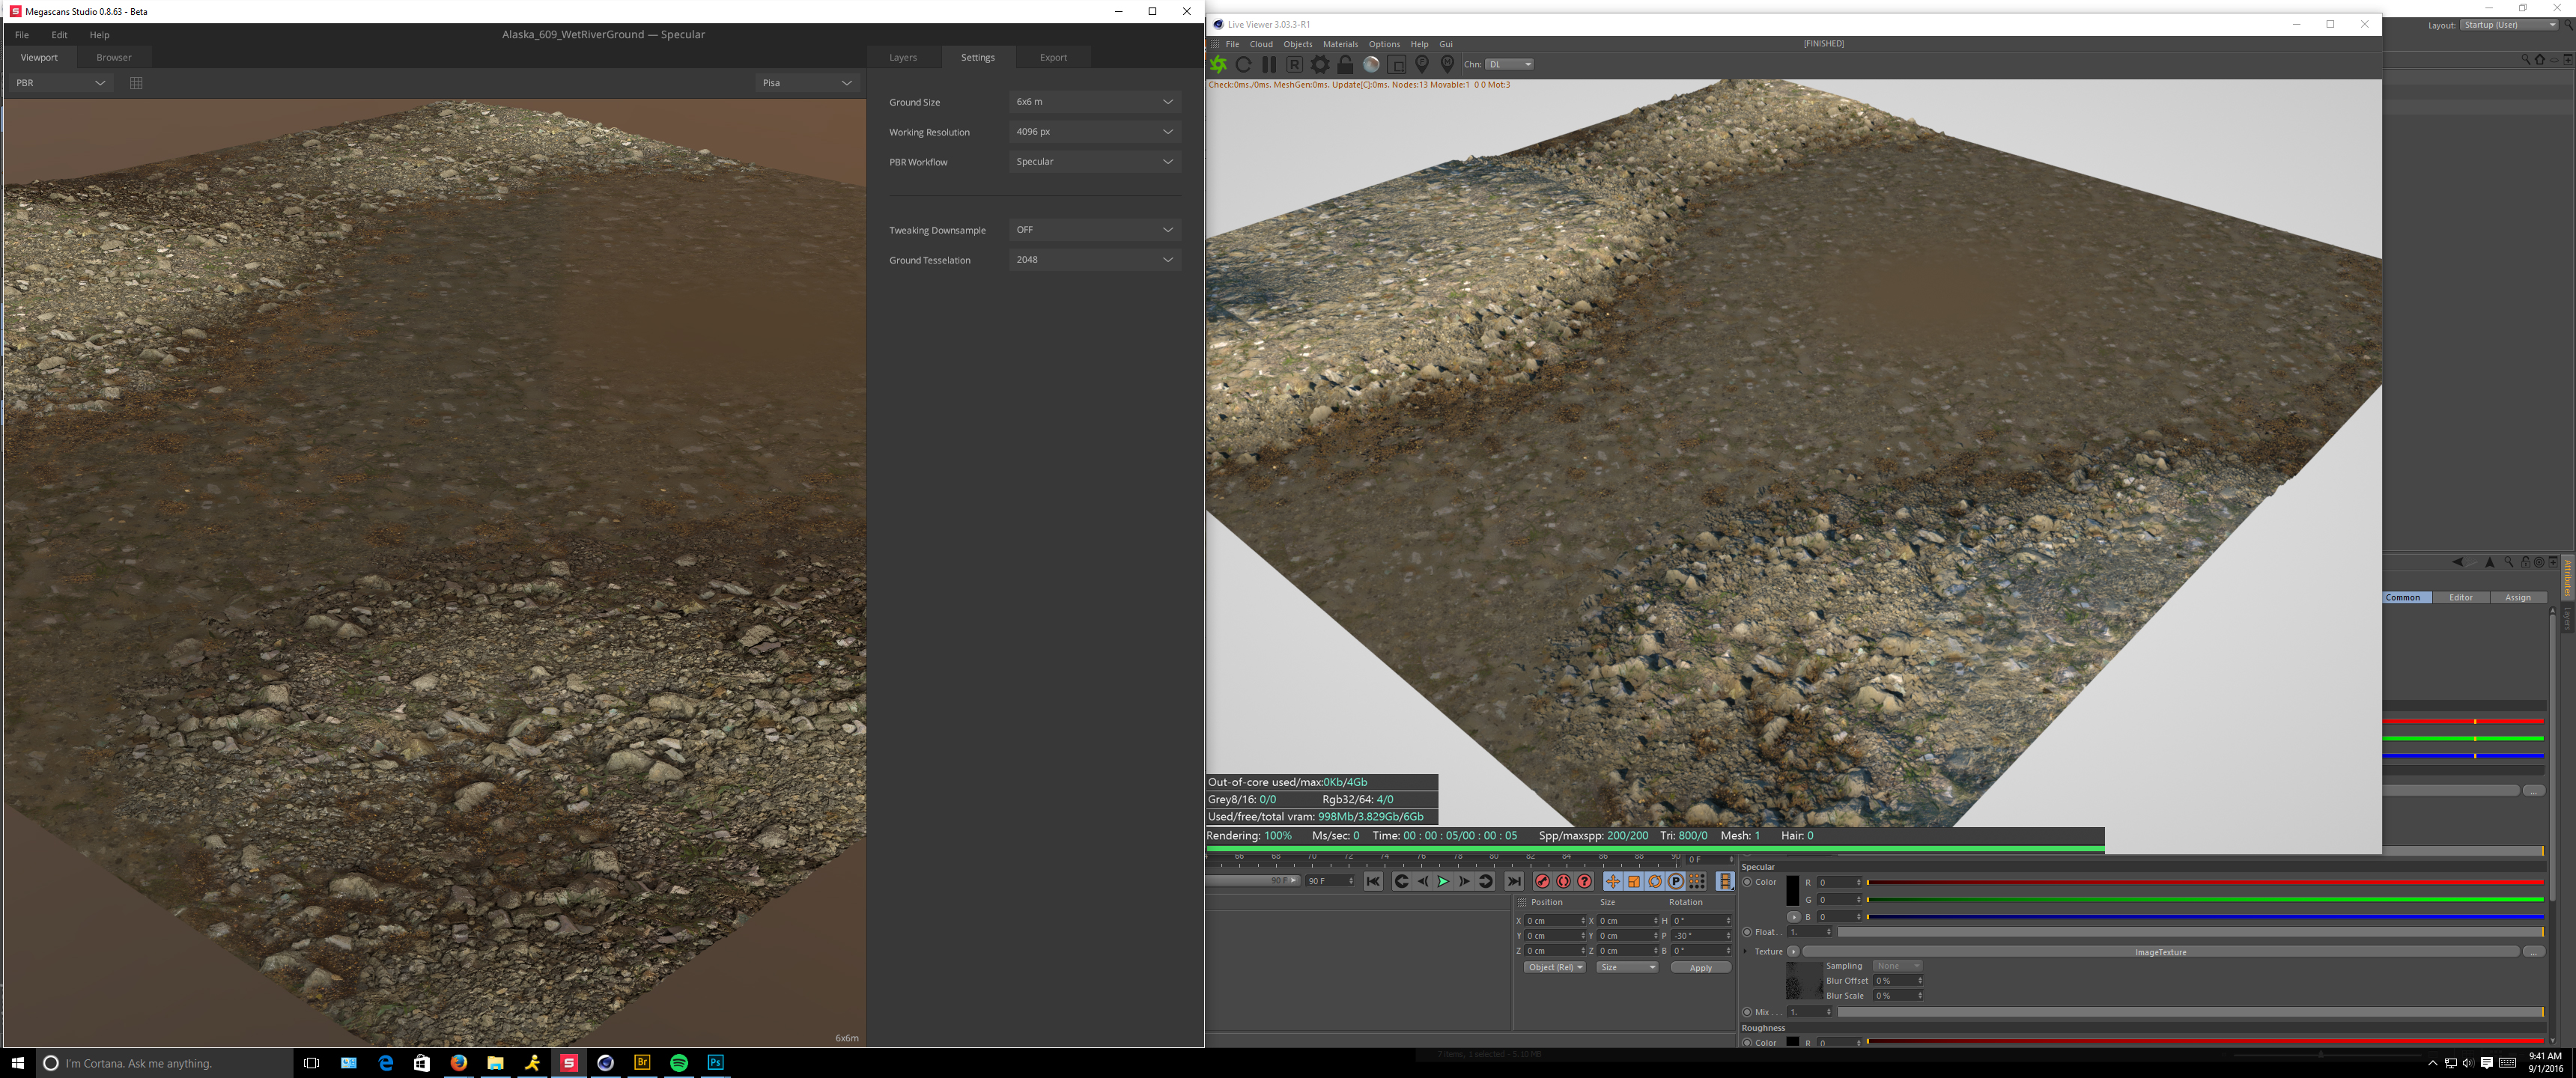
Task: Open the Chn DL channel dropdown
Action: (x=1509, y=64)
